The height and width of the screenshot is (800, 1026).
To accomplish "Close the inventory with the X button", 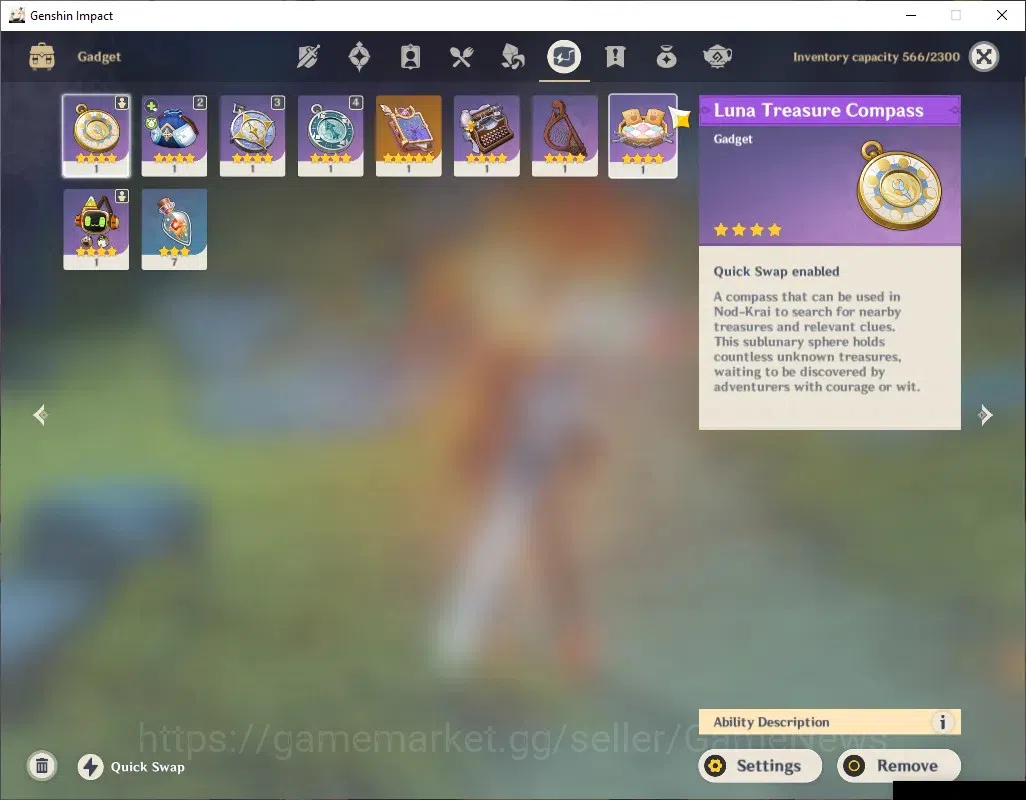I will coord(983,57).
